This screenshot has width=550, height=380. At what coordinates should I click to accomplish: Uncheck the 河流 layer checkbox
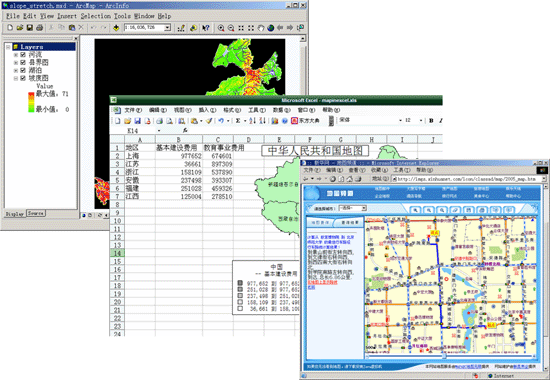[23, 55]
